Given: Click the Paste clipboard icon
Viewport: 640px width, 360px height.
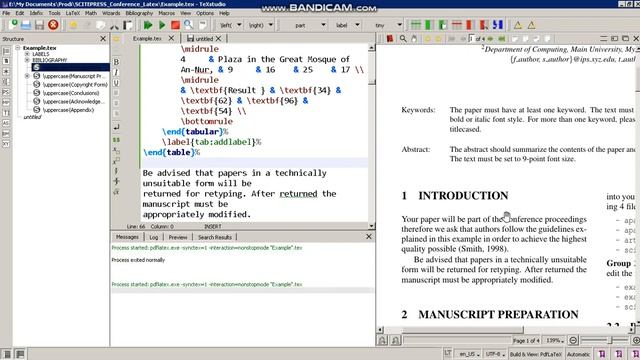Looking at the screenshot, I should point(128,25).
